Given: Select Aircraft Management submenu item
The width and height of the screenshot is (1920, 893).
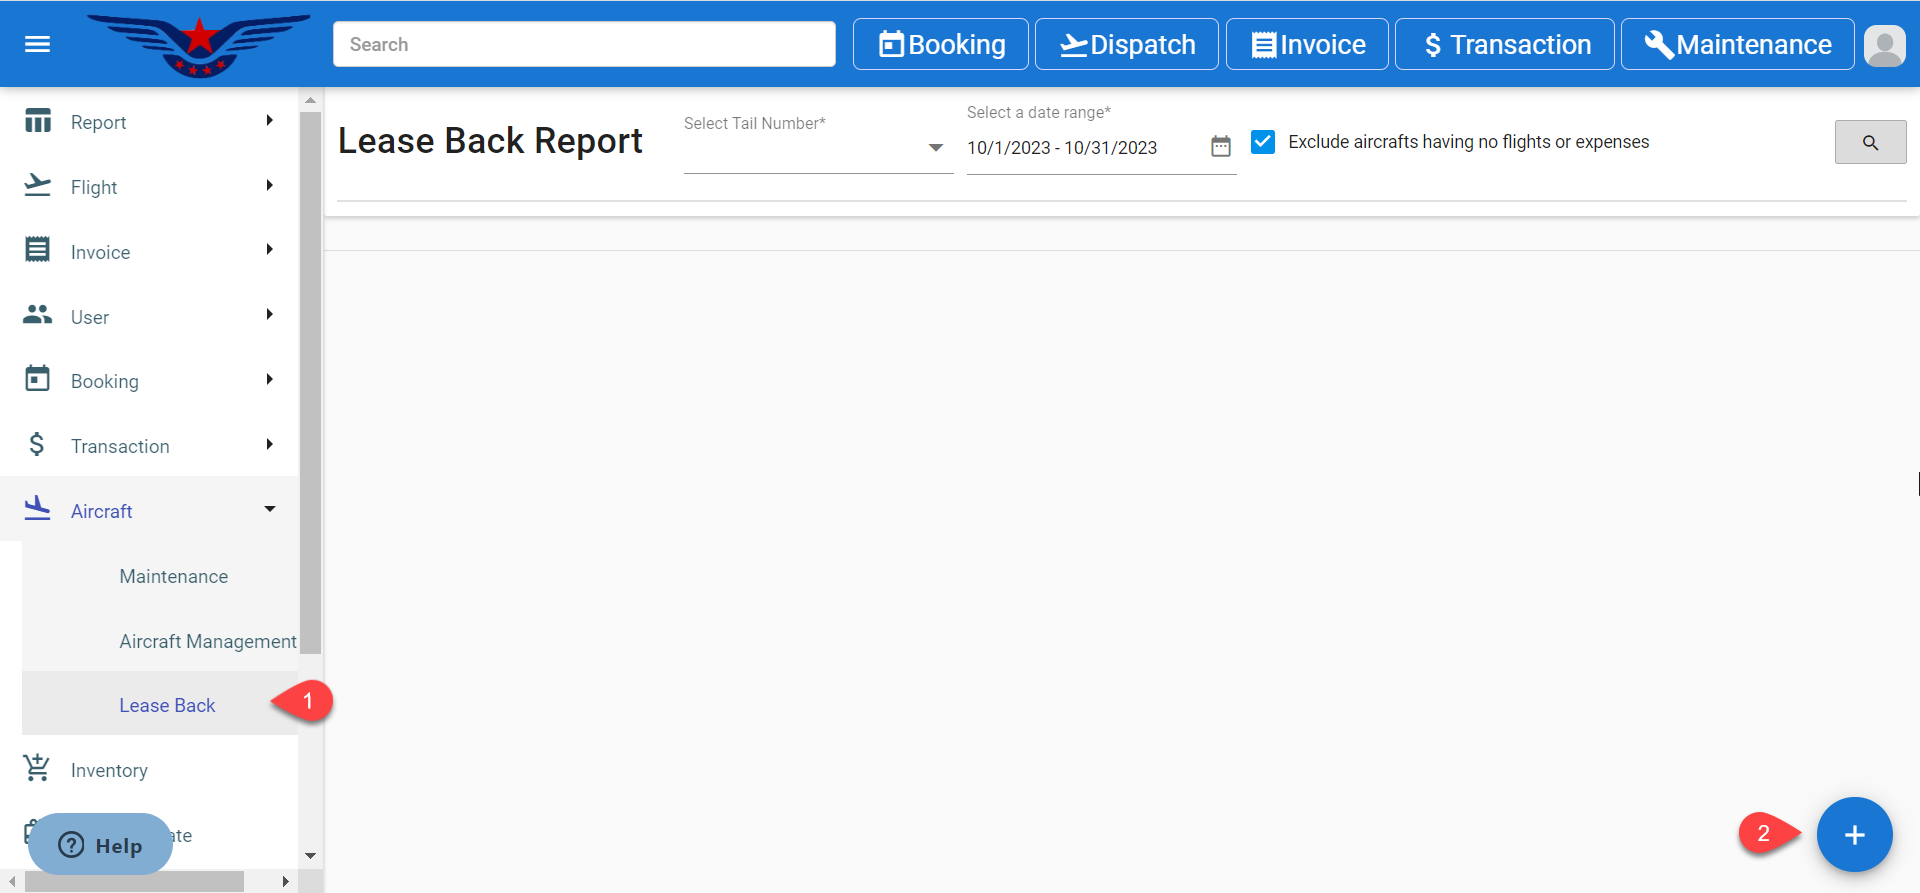Looking at the screenshot, I should (x=207, y=641).
